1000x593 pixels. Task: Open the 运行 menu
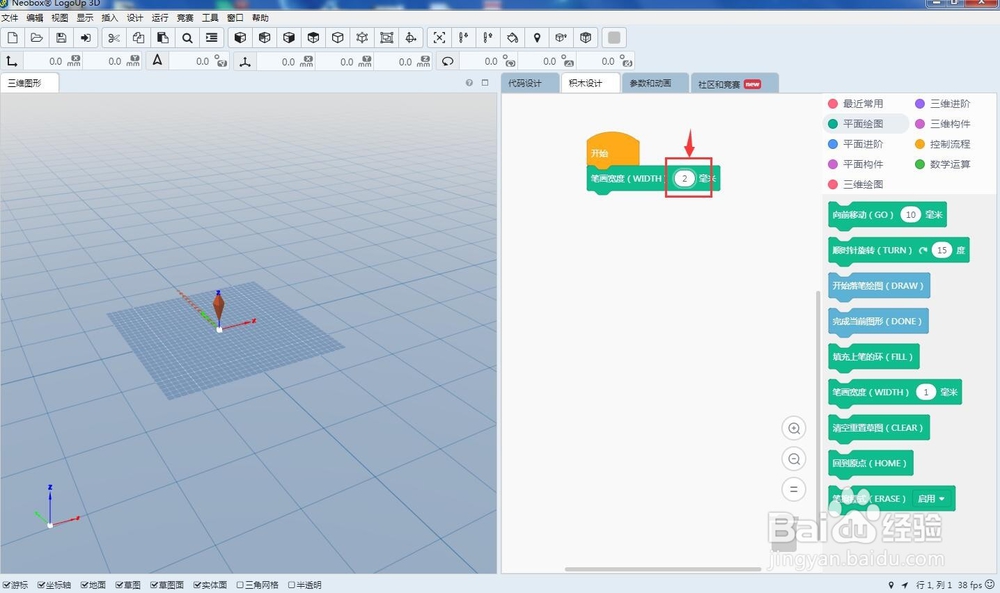[160, 18]
